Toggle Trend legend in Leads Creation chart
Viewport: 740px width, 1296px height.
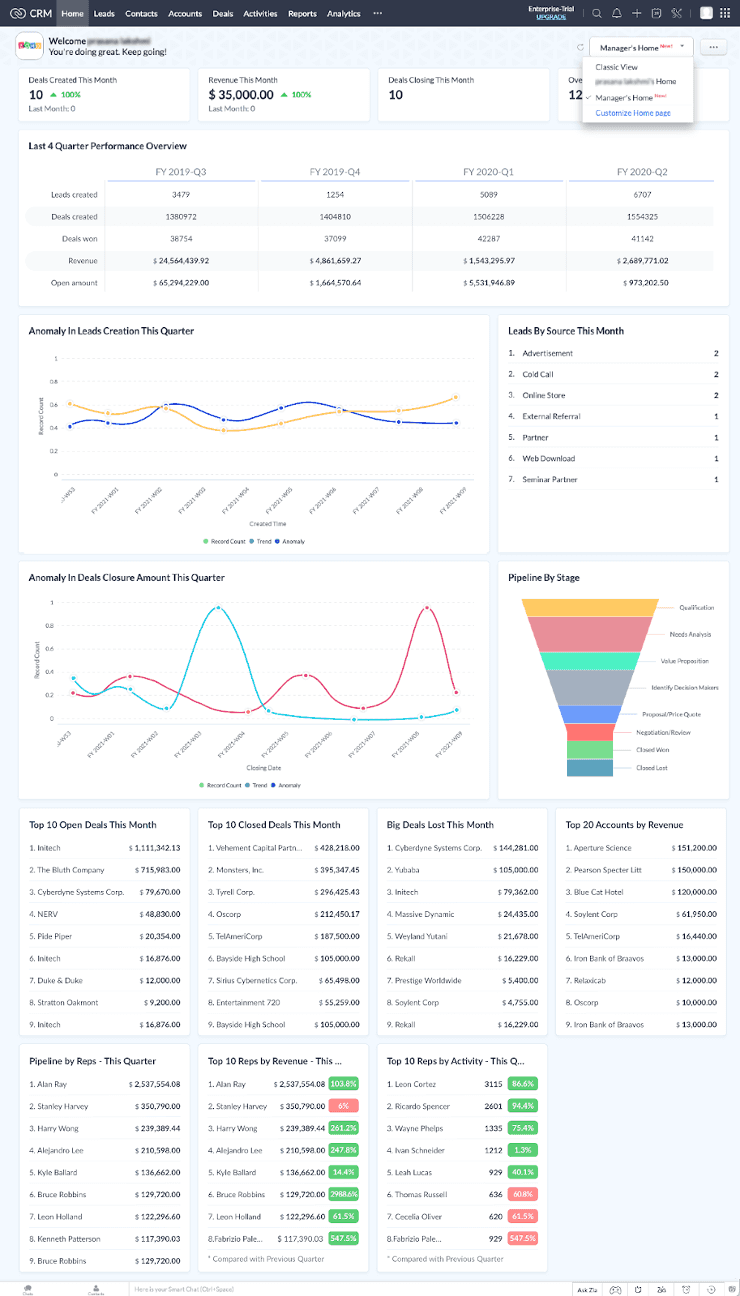[x=262, y=541]
